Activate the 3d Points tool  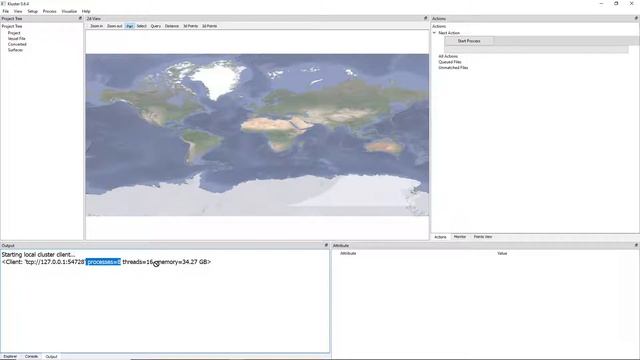[191, 26]
